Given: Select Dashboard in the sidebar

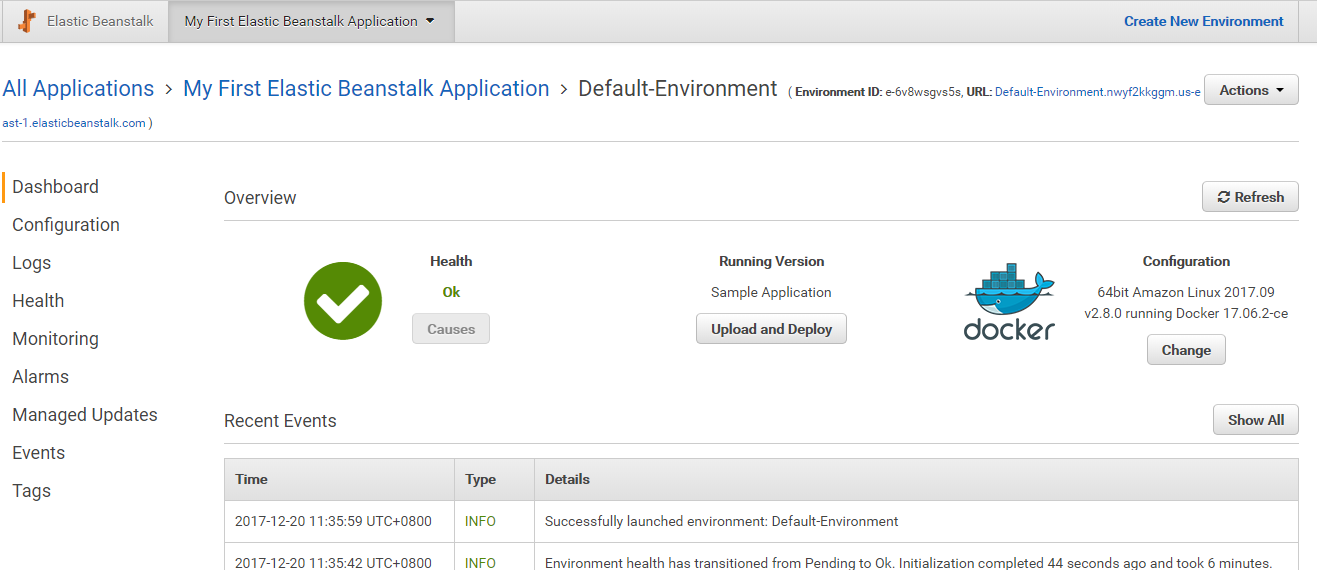Looking at the screenshot, I should [55, 187].
